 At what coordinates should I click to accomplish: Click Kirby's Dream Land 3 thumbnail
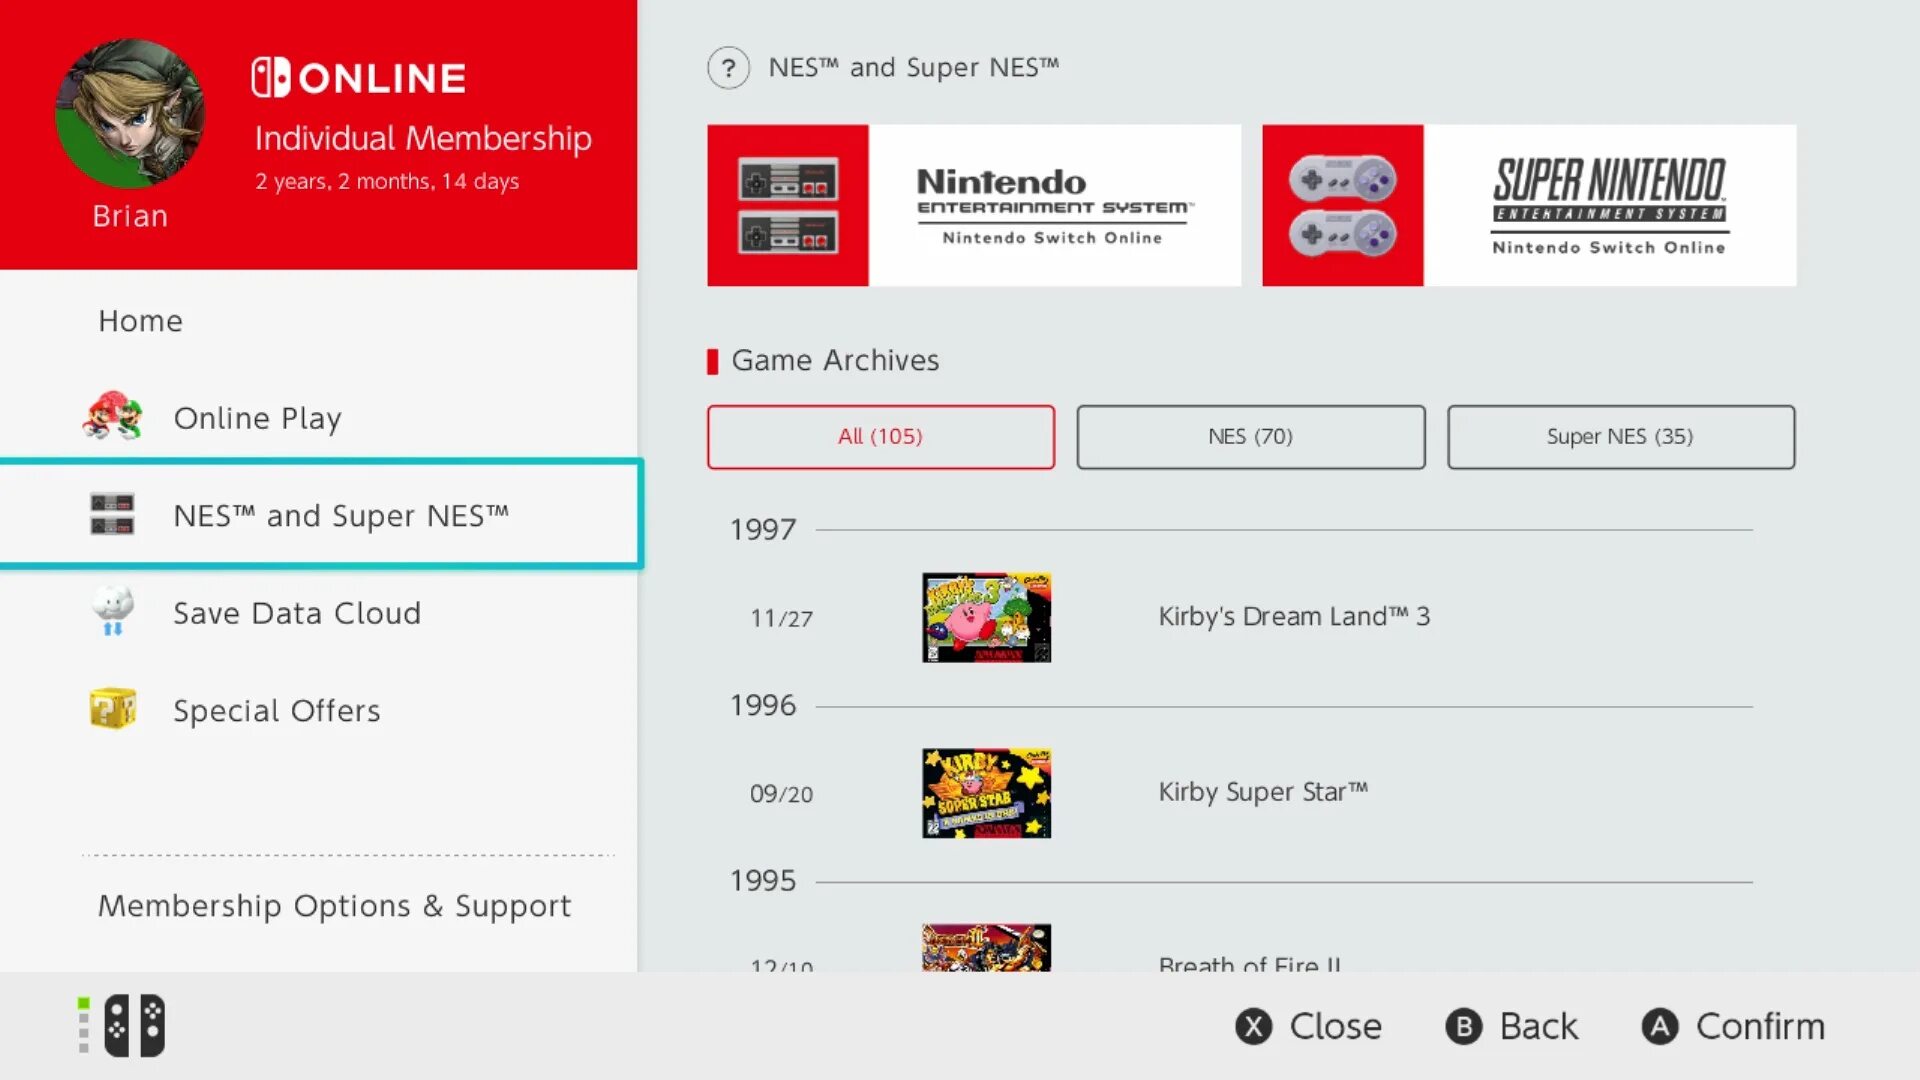tap(986, 616)
